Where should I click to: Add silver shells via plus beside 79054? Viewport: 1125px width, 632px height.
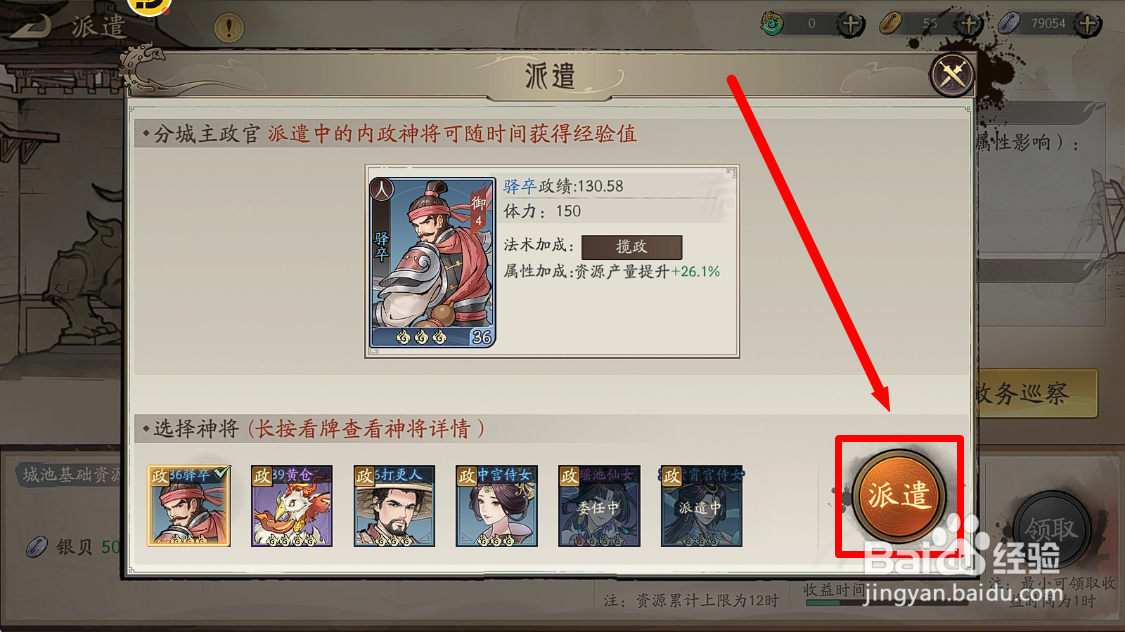click(x=1088, y=24)
